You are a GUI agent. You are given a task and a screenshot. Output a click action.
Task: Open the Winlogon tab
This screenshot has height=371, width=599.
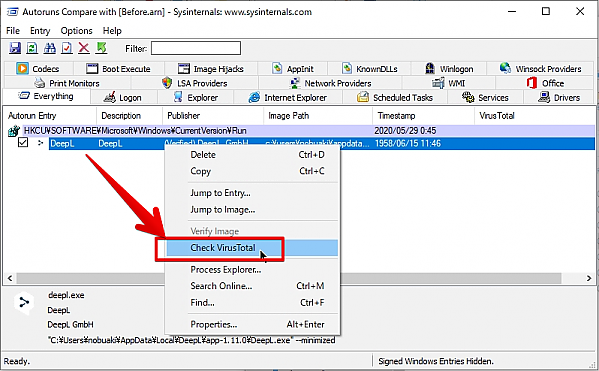click(x=449, y=69)
